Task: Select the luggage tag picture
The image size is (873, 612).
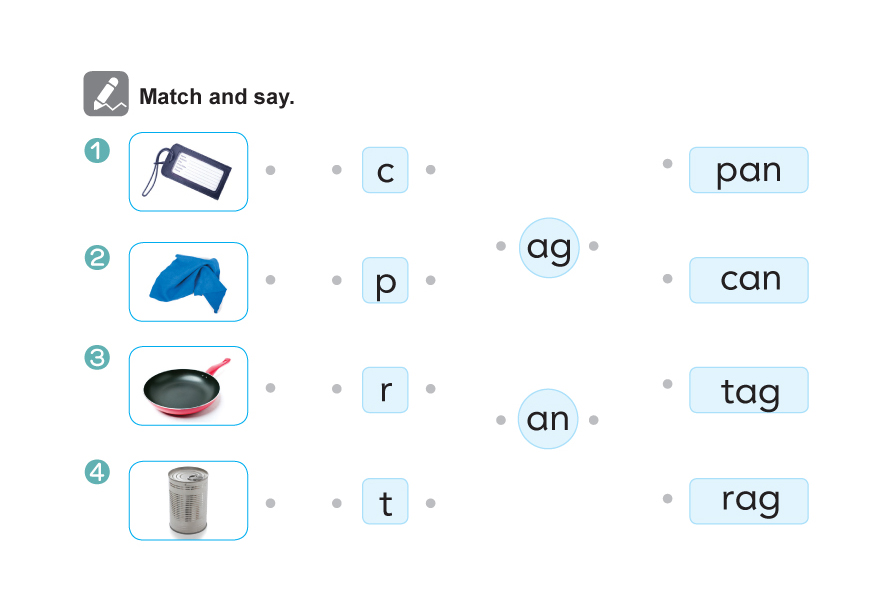Action: coord(188,172)
